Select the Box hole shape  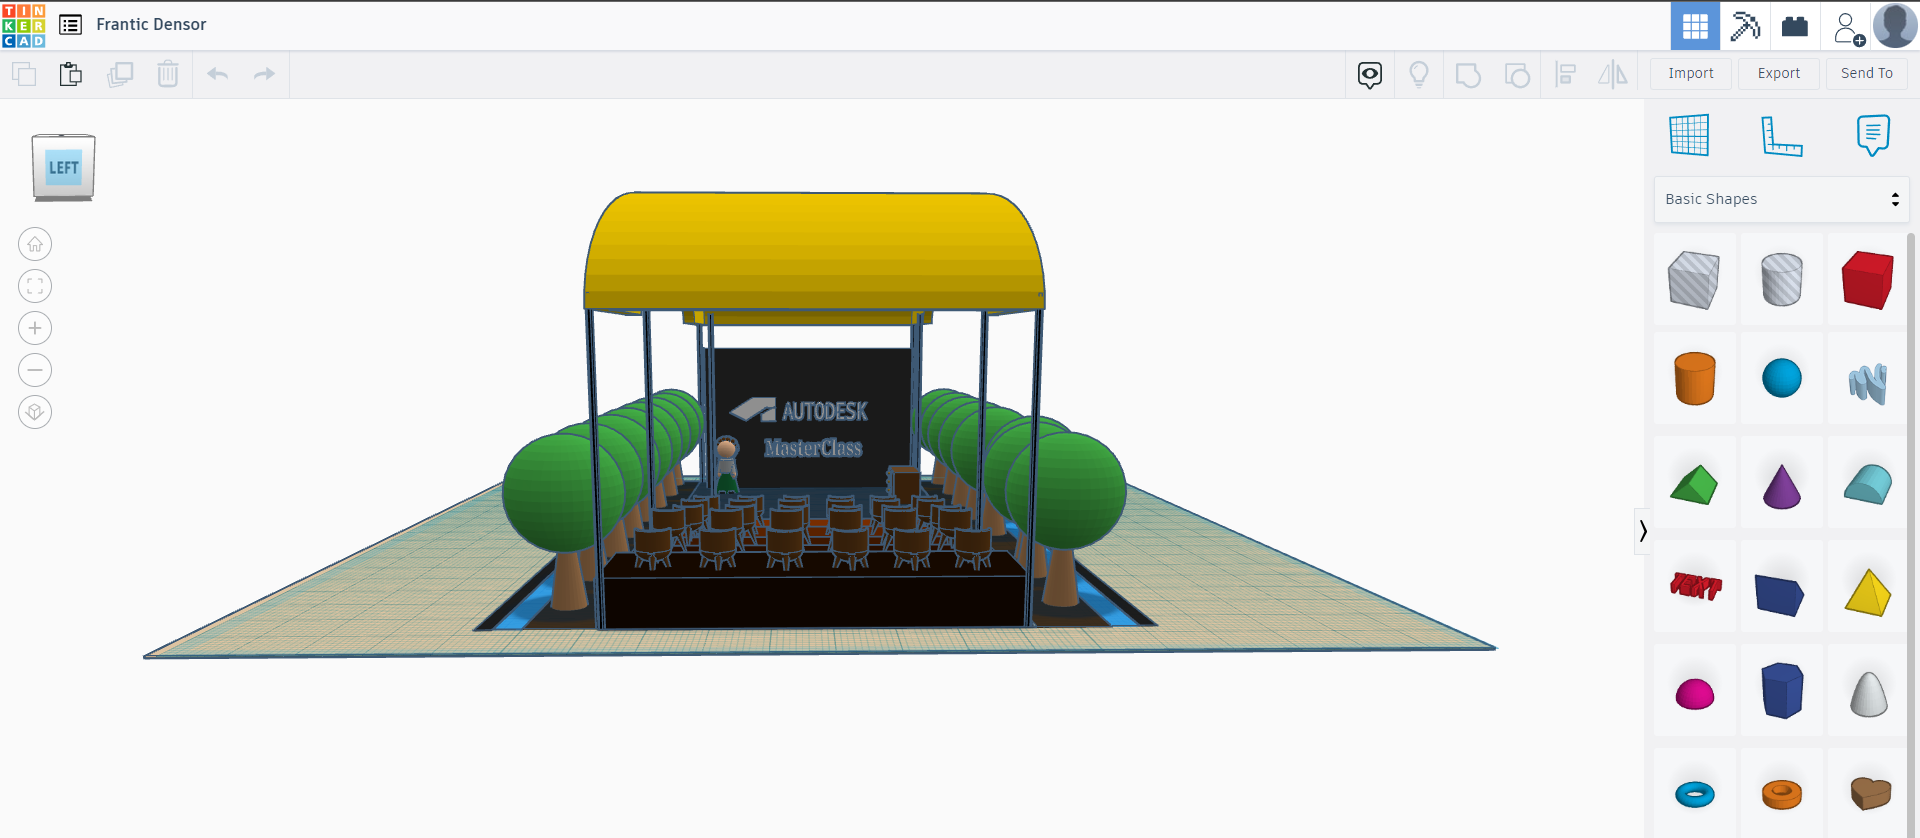1694,280
